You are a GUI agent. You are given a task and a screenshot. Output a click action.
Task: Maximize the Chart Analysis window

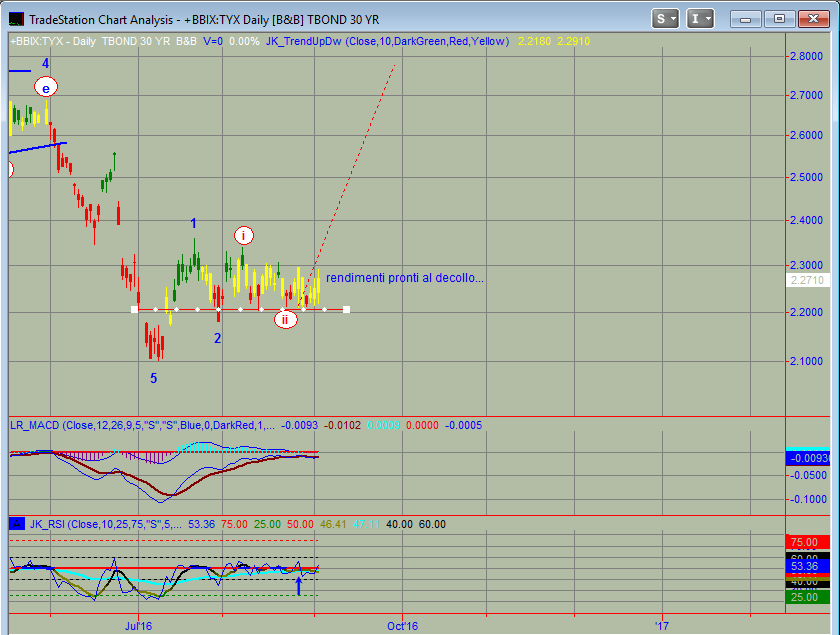pyautogui.click(x=779, y=19)
